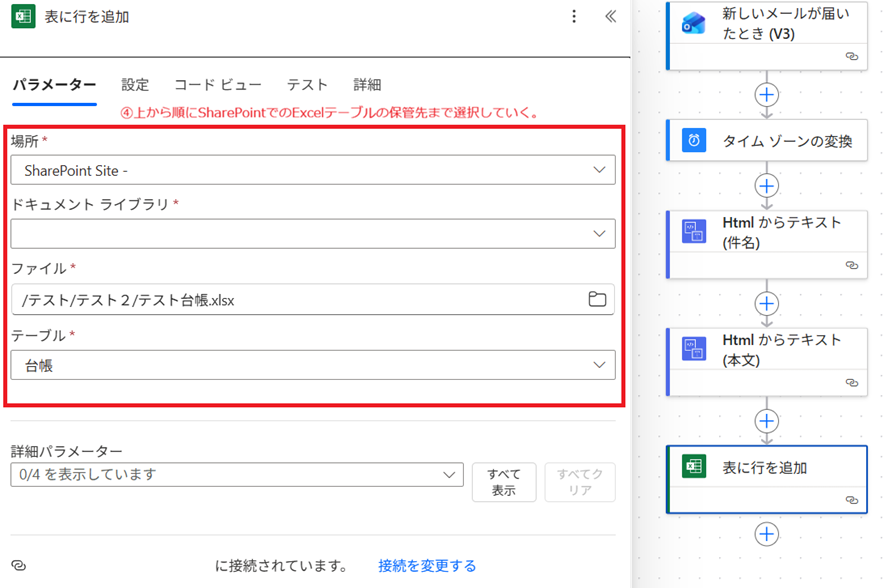Expand the 詳細パラメーター dropdown
884x588 pixels.
(x=449, y=475)
